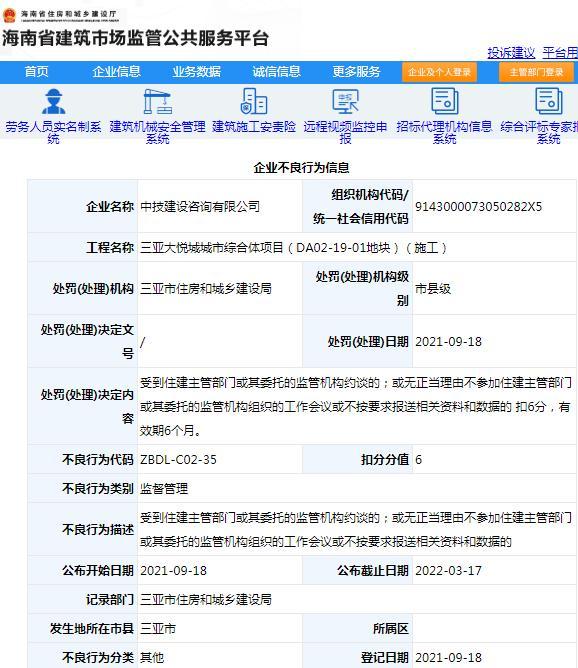Click the 处罚(处理)决定内容 description text
This screenshot has width=578, height=668.
click(356, 406)
